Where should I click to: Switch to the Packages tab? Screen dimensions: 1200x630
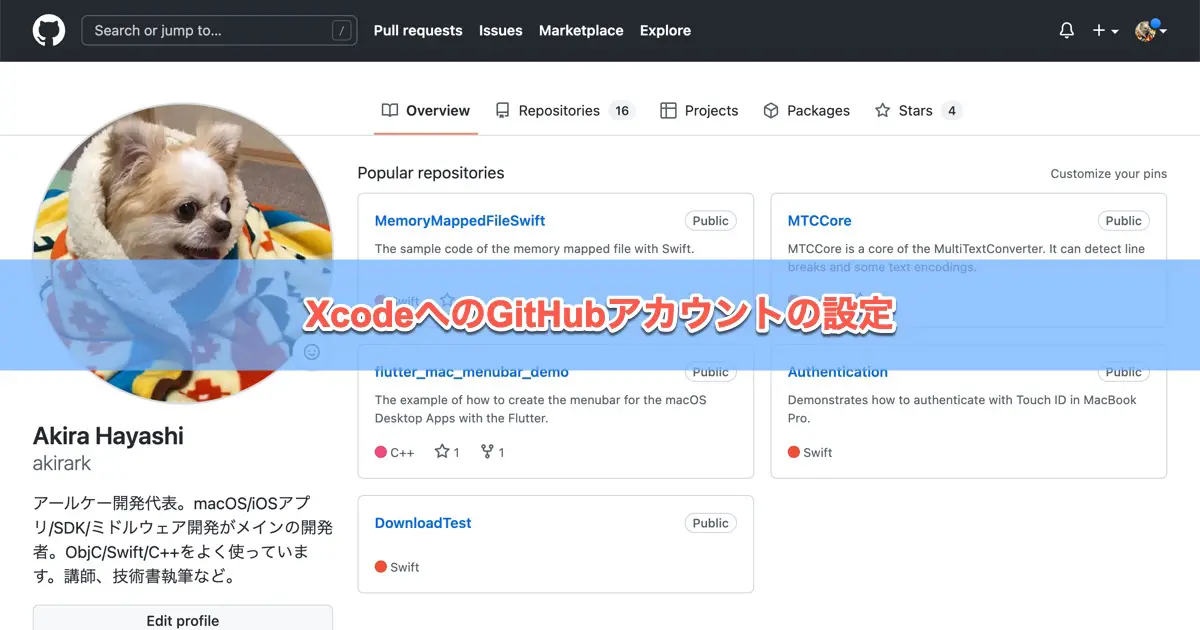tap(806, 111)
